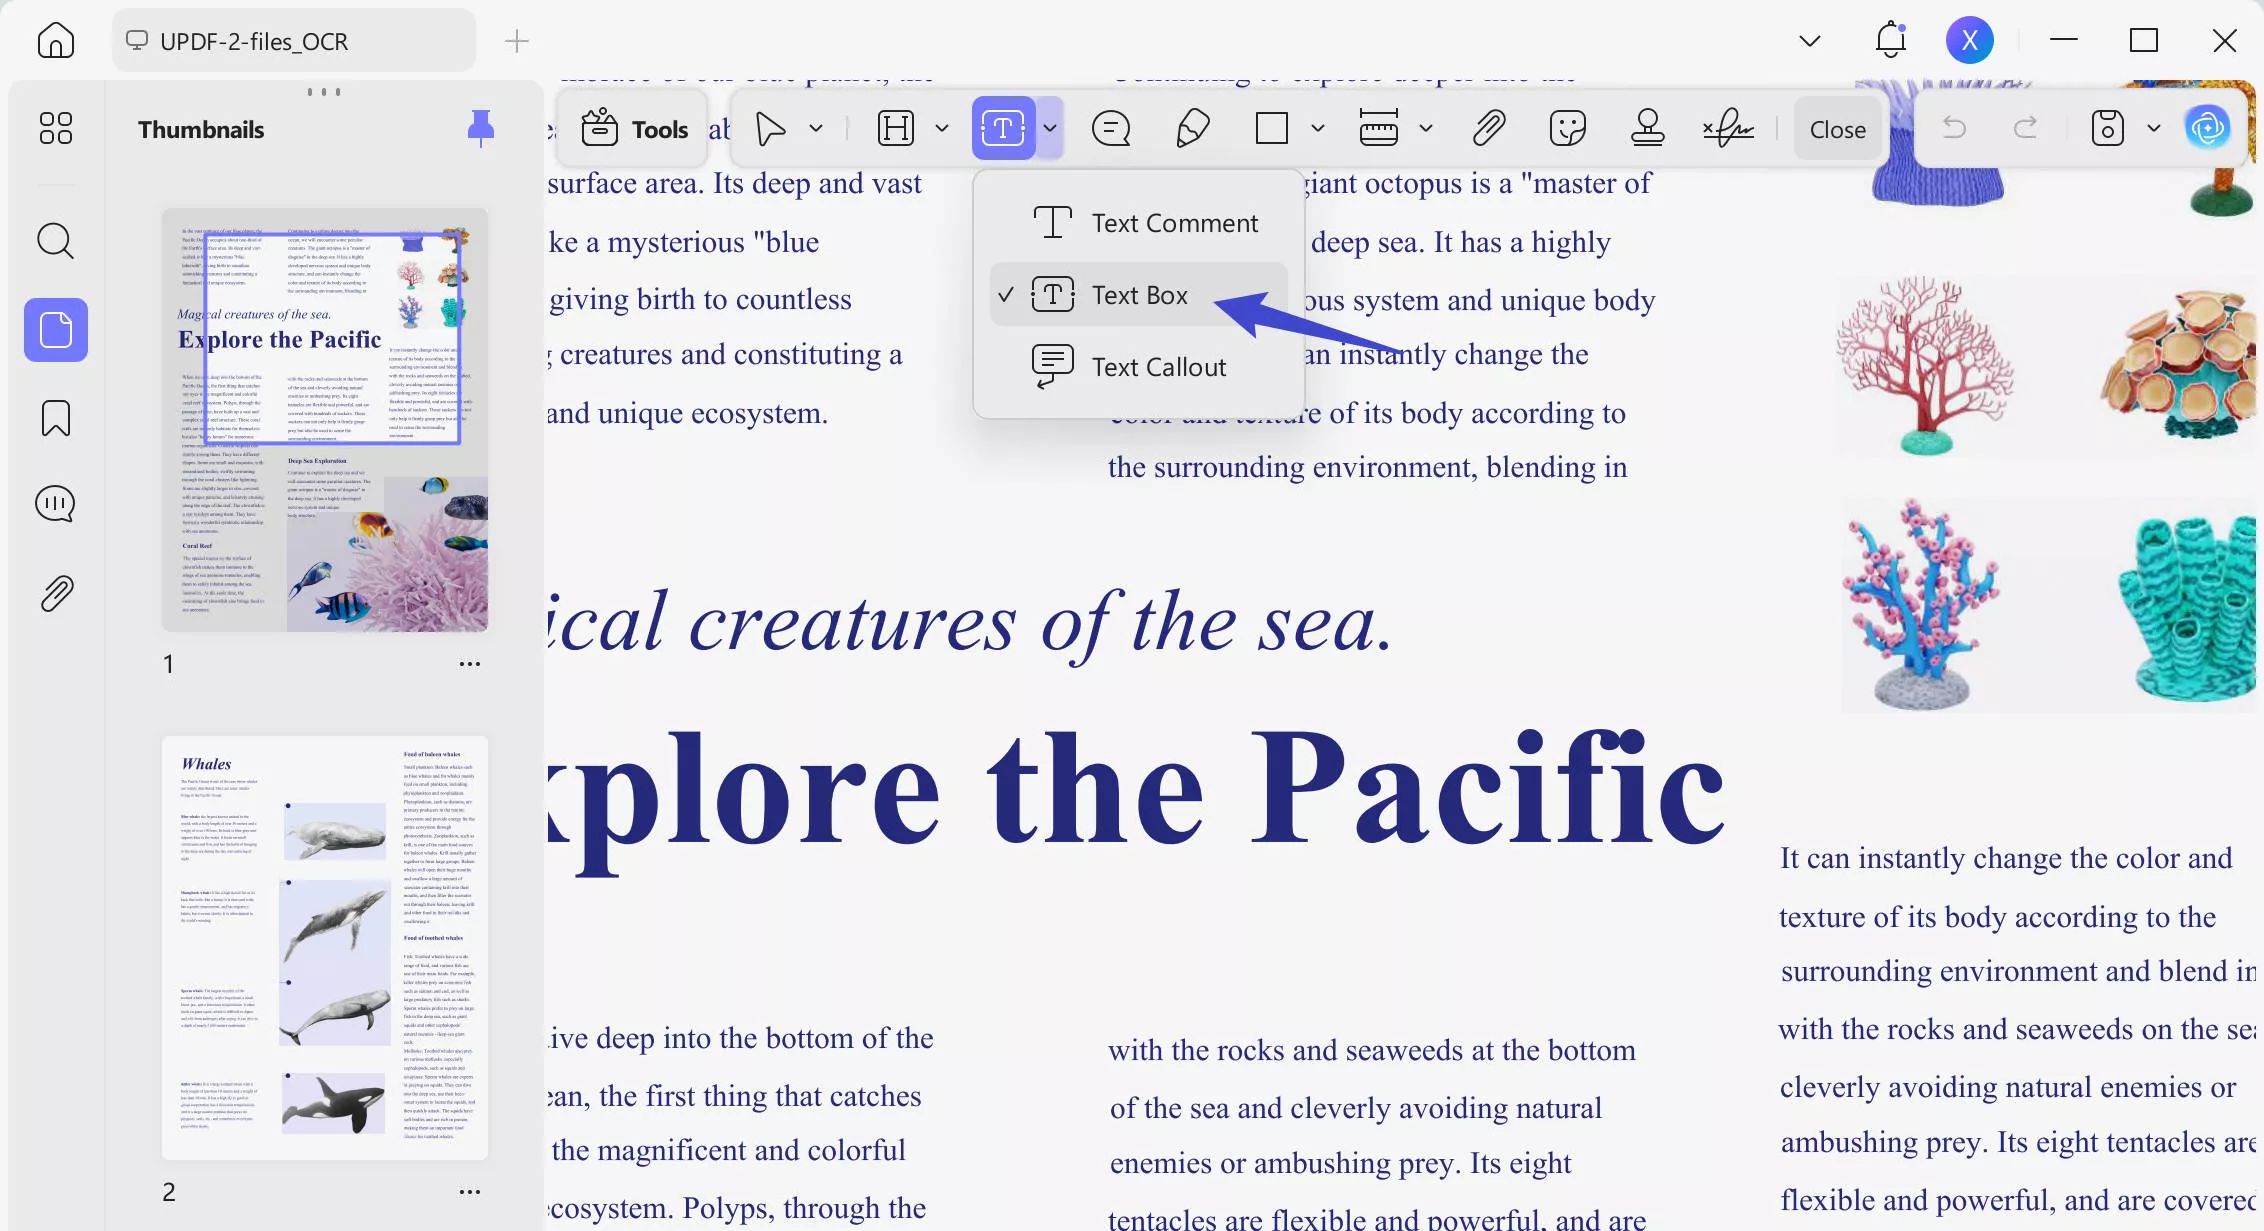The width and height of the screenshot is (2264, 1231).
Task: Open the sticky note comment tool
Action: (1111, 129)
